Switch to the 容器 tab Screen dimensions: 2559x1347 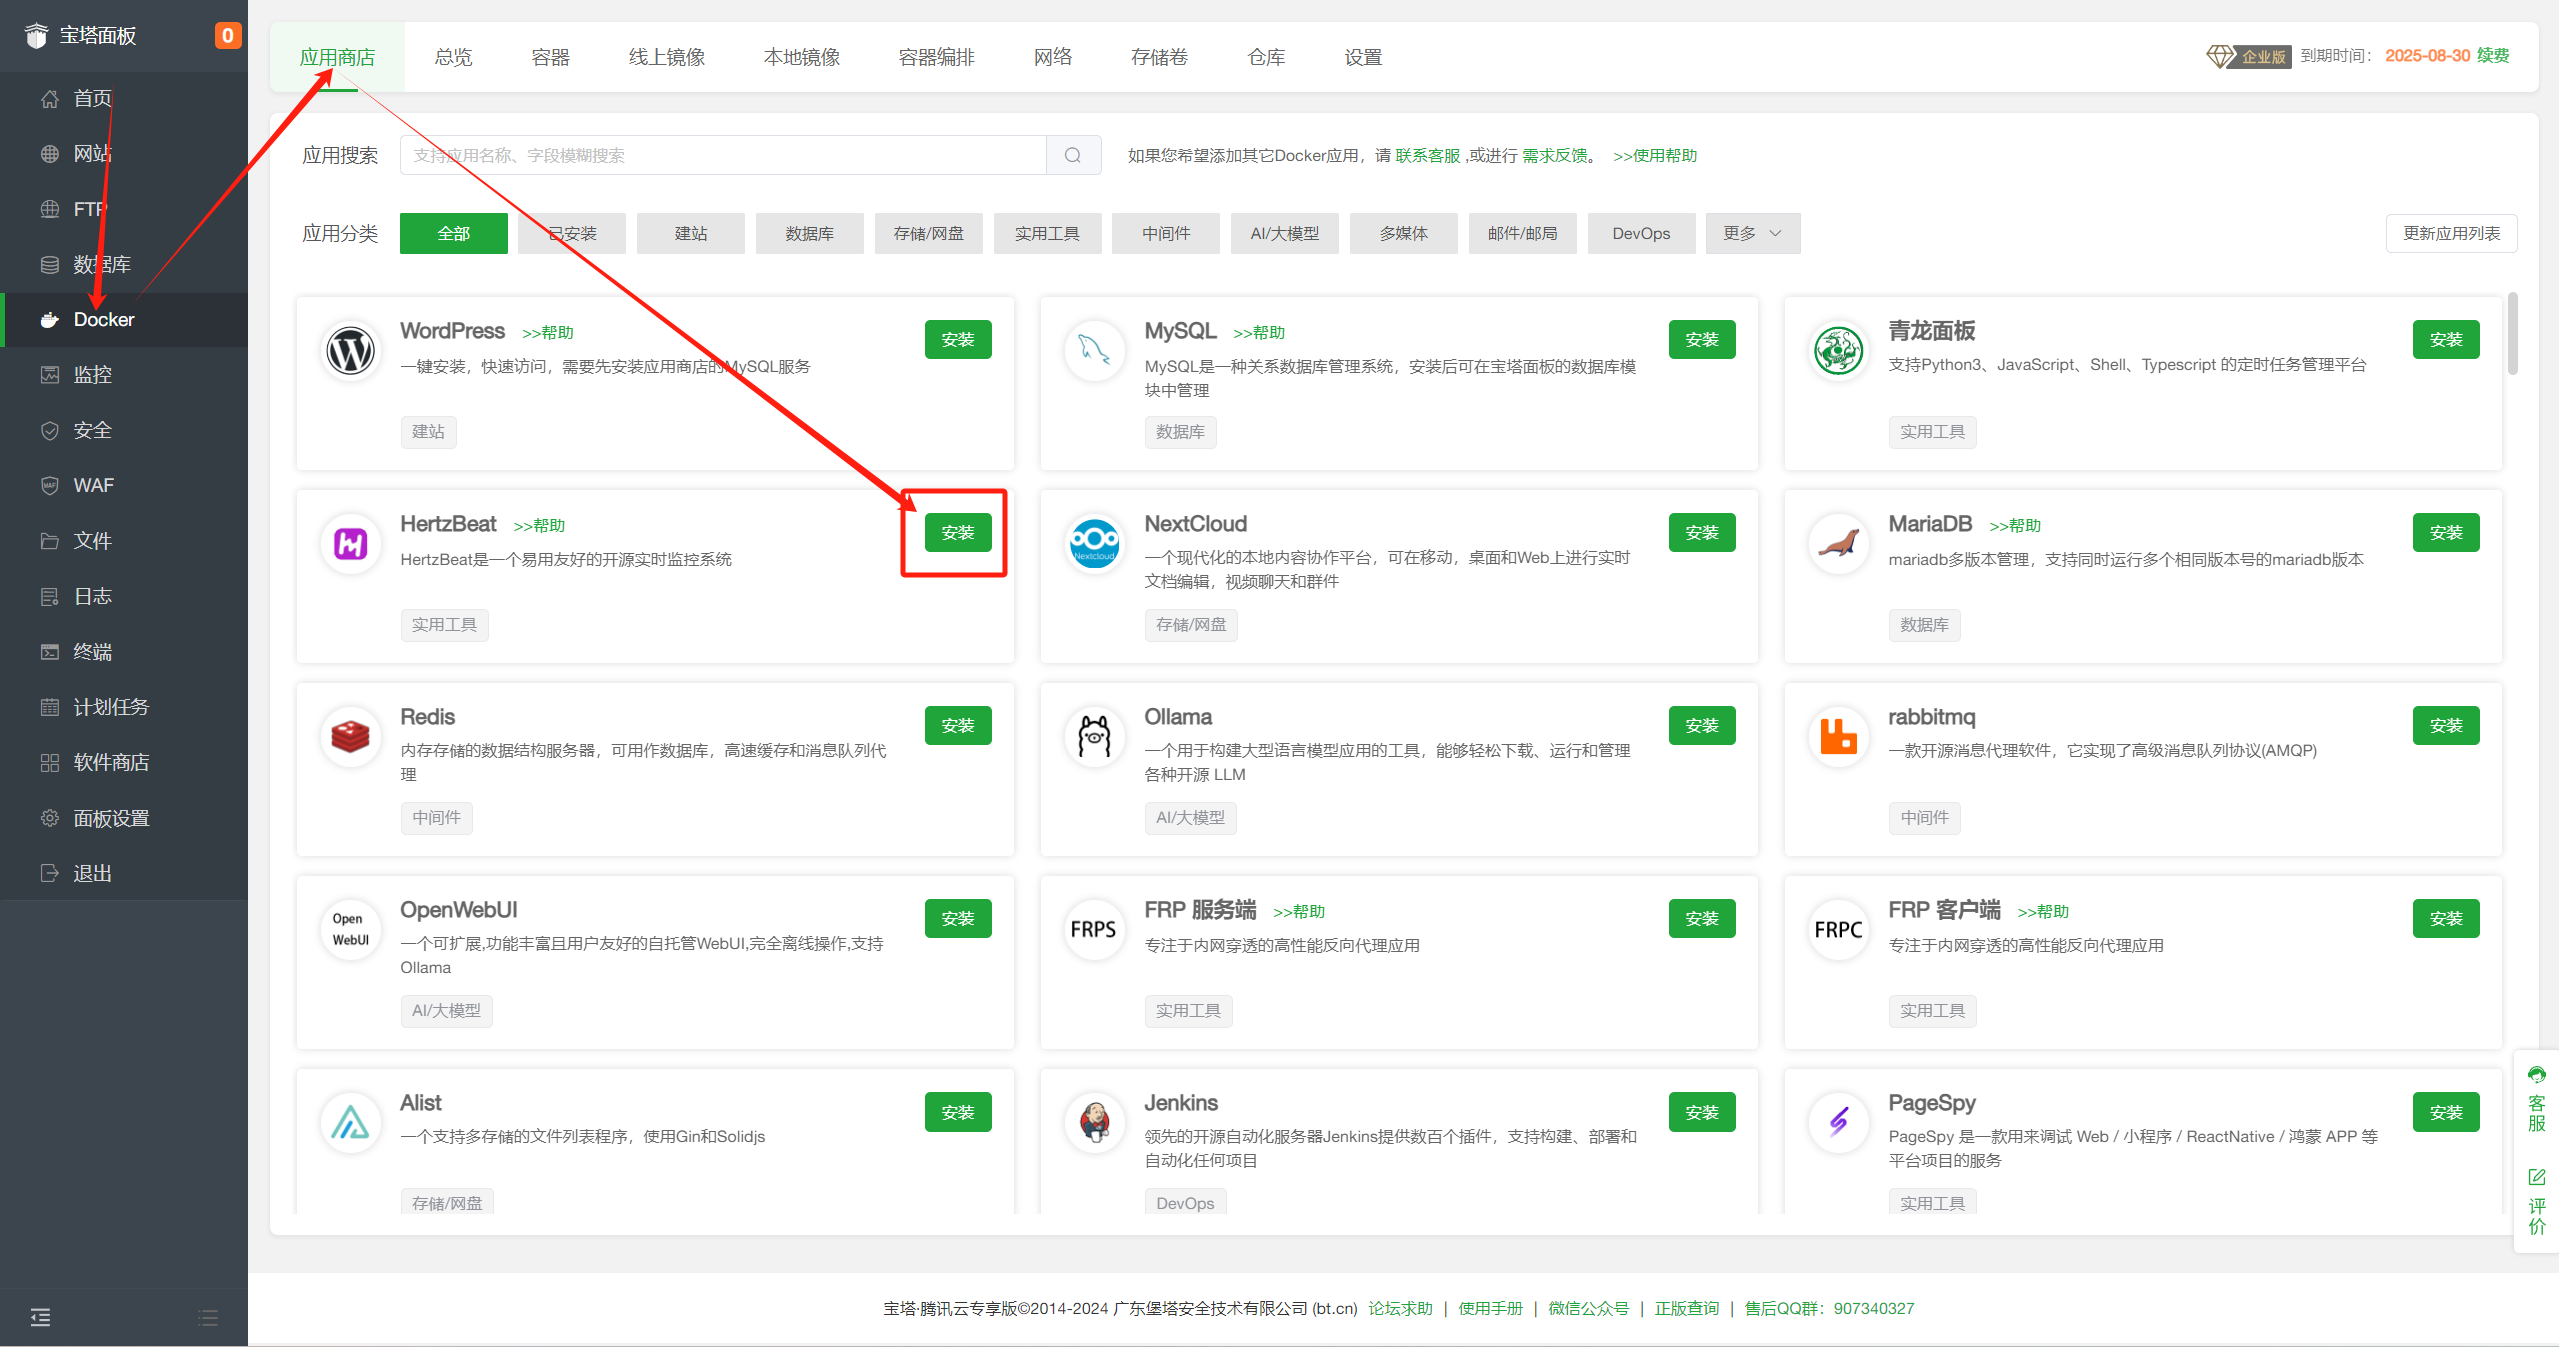point(550,57)
